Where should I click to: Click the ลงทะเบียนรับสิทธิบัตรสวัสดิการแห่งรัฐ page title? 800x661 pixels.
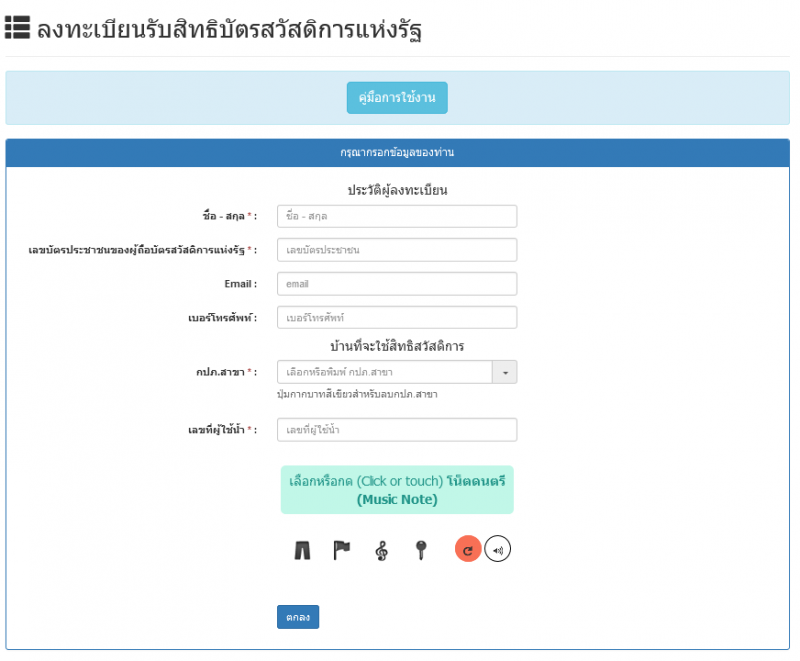(x=229, y=30)
